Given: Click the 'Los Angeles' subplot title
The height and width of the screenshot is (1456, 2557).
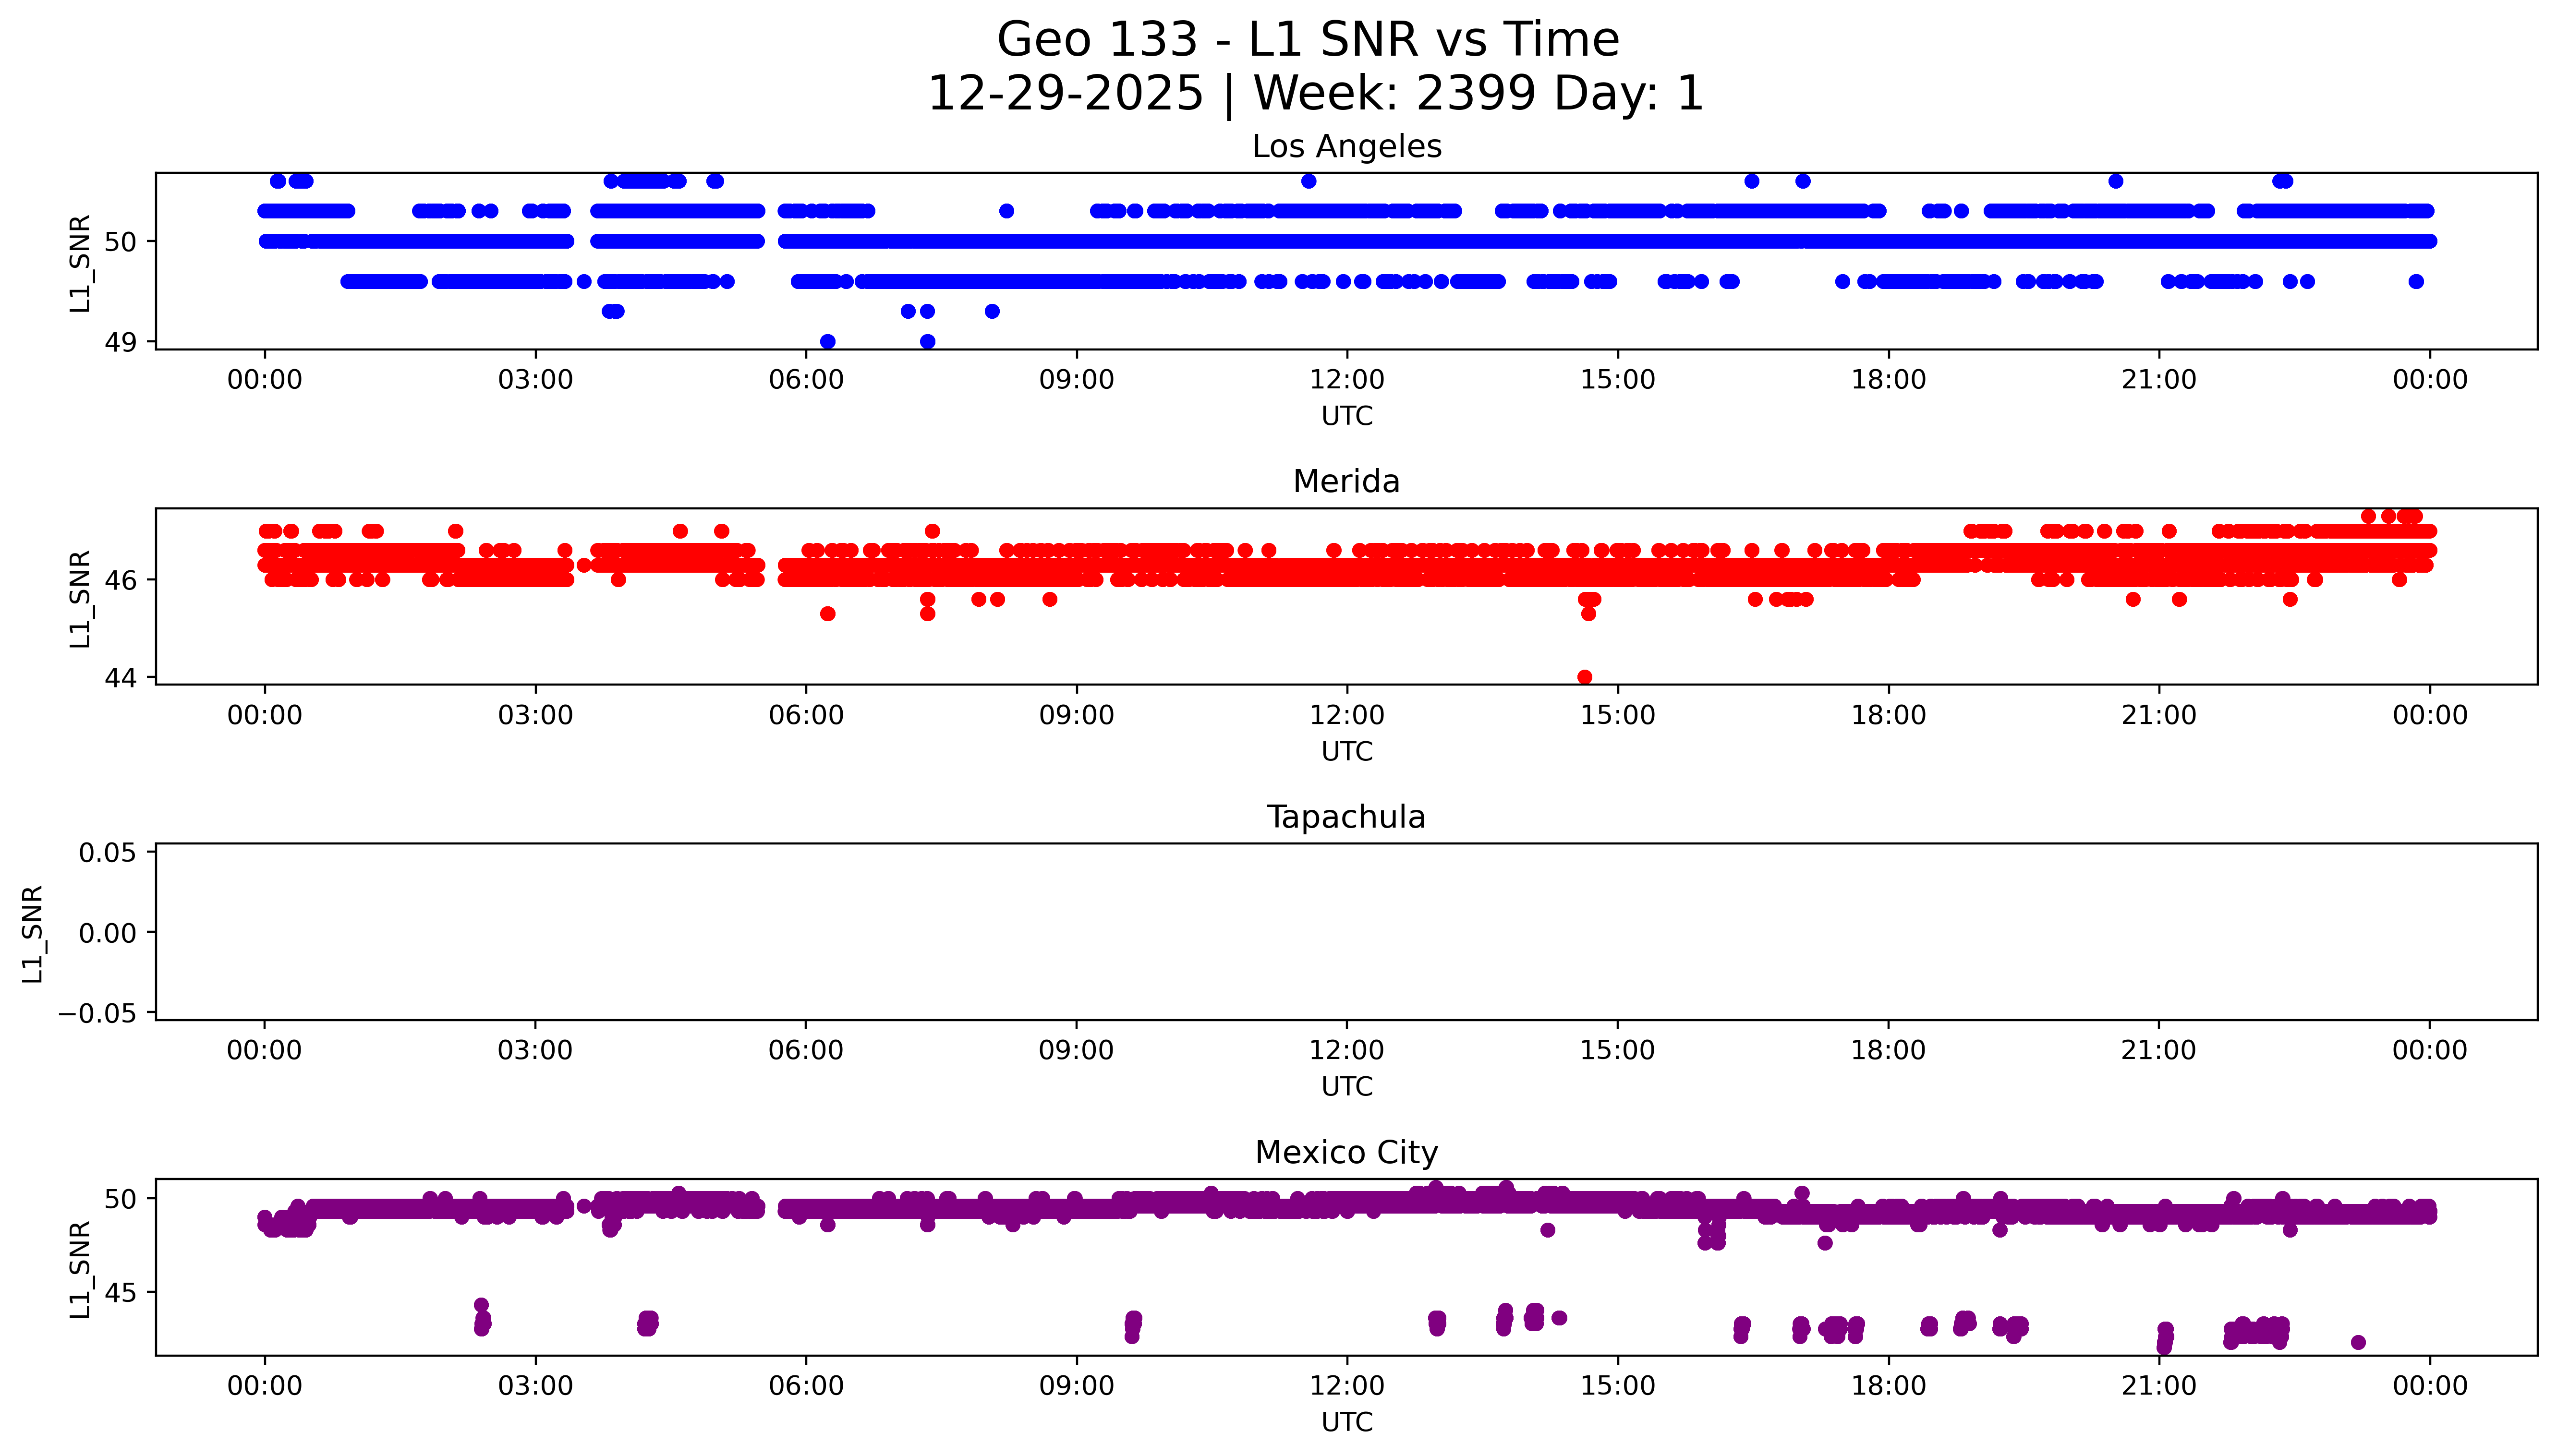Looking at the screenshot, I should [1346, 147].
